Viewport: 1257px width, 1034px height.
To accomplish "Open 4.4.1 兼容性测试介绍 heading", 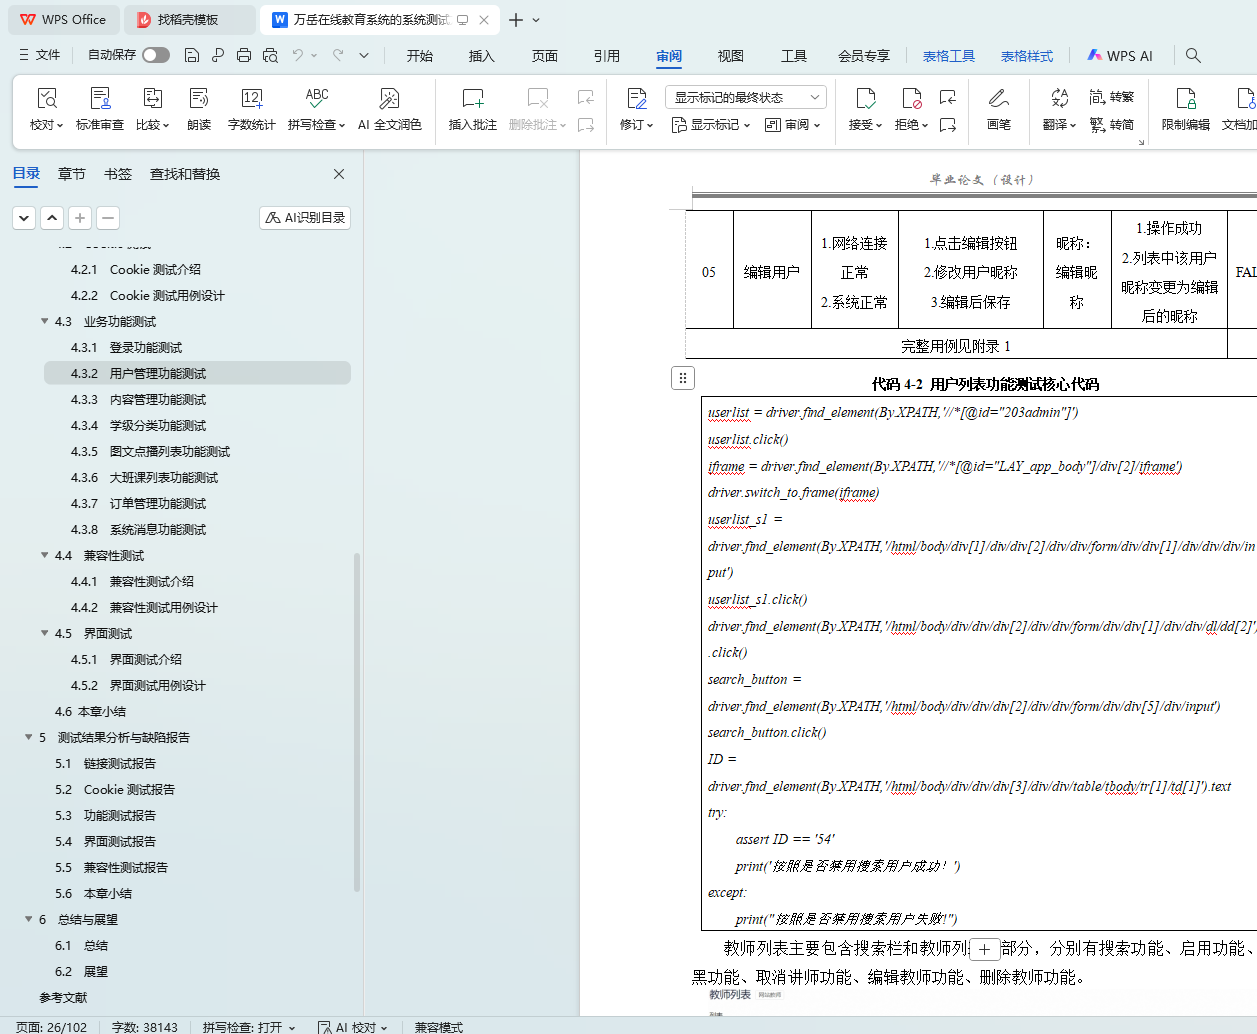I will pos(151,582).
